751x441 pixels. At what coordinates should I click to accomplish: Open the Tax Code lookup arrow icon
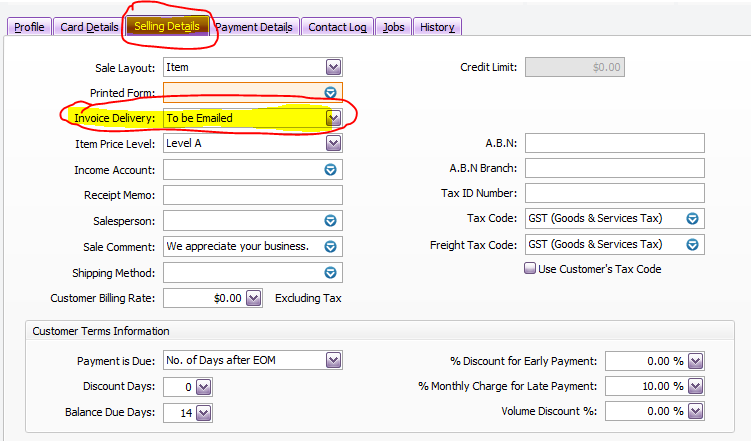pos(692,219)
